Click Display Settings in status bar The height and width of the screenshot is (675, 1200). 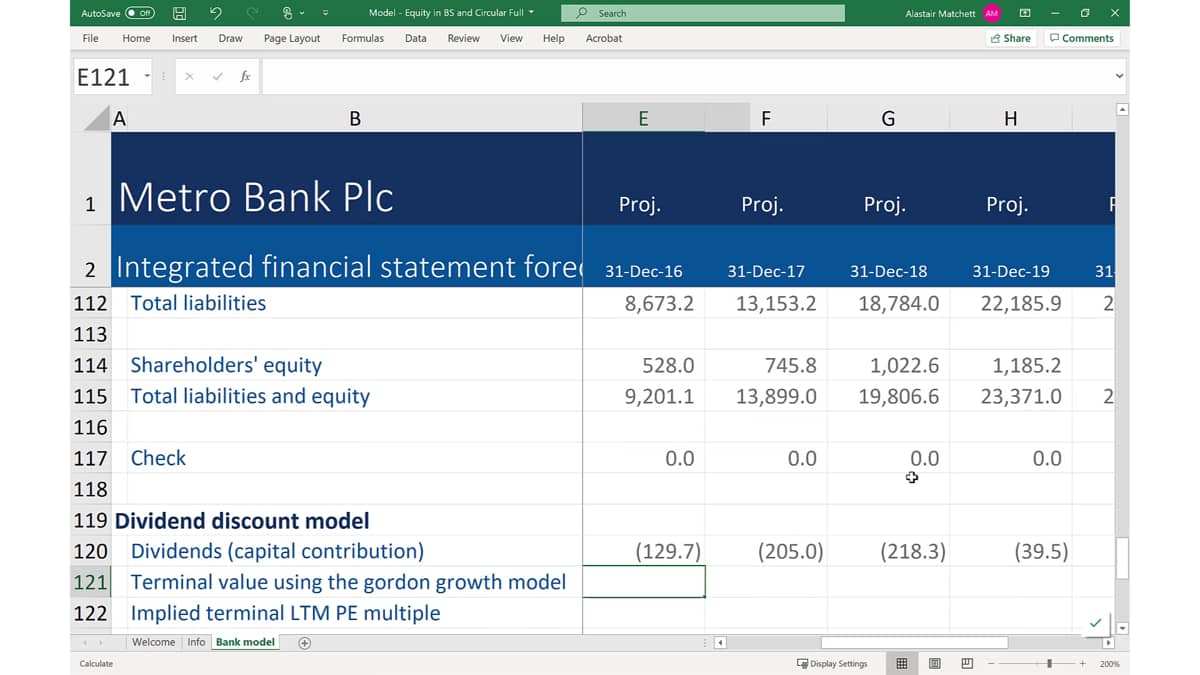(832, 663)
